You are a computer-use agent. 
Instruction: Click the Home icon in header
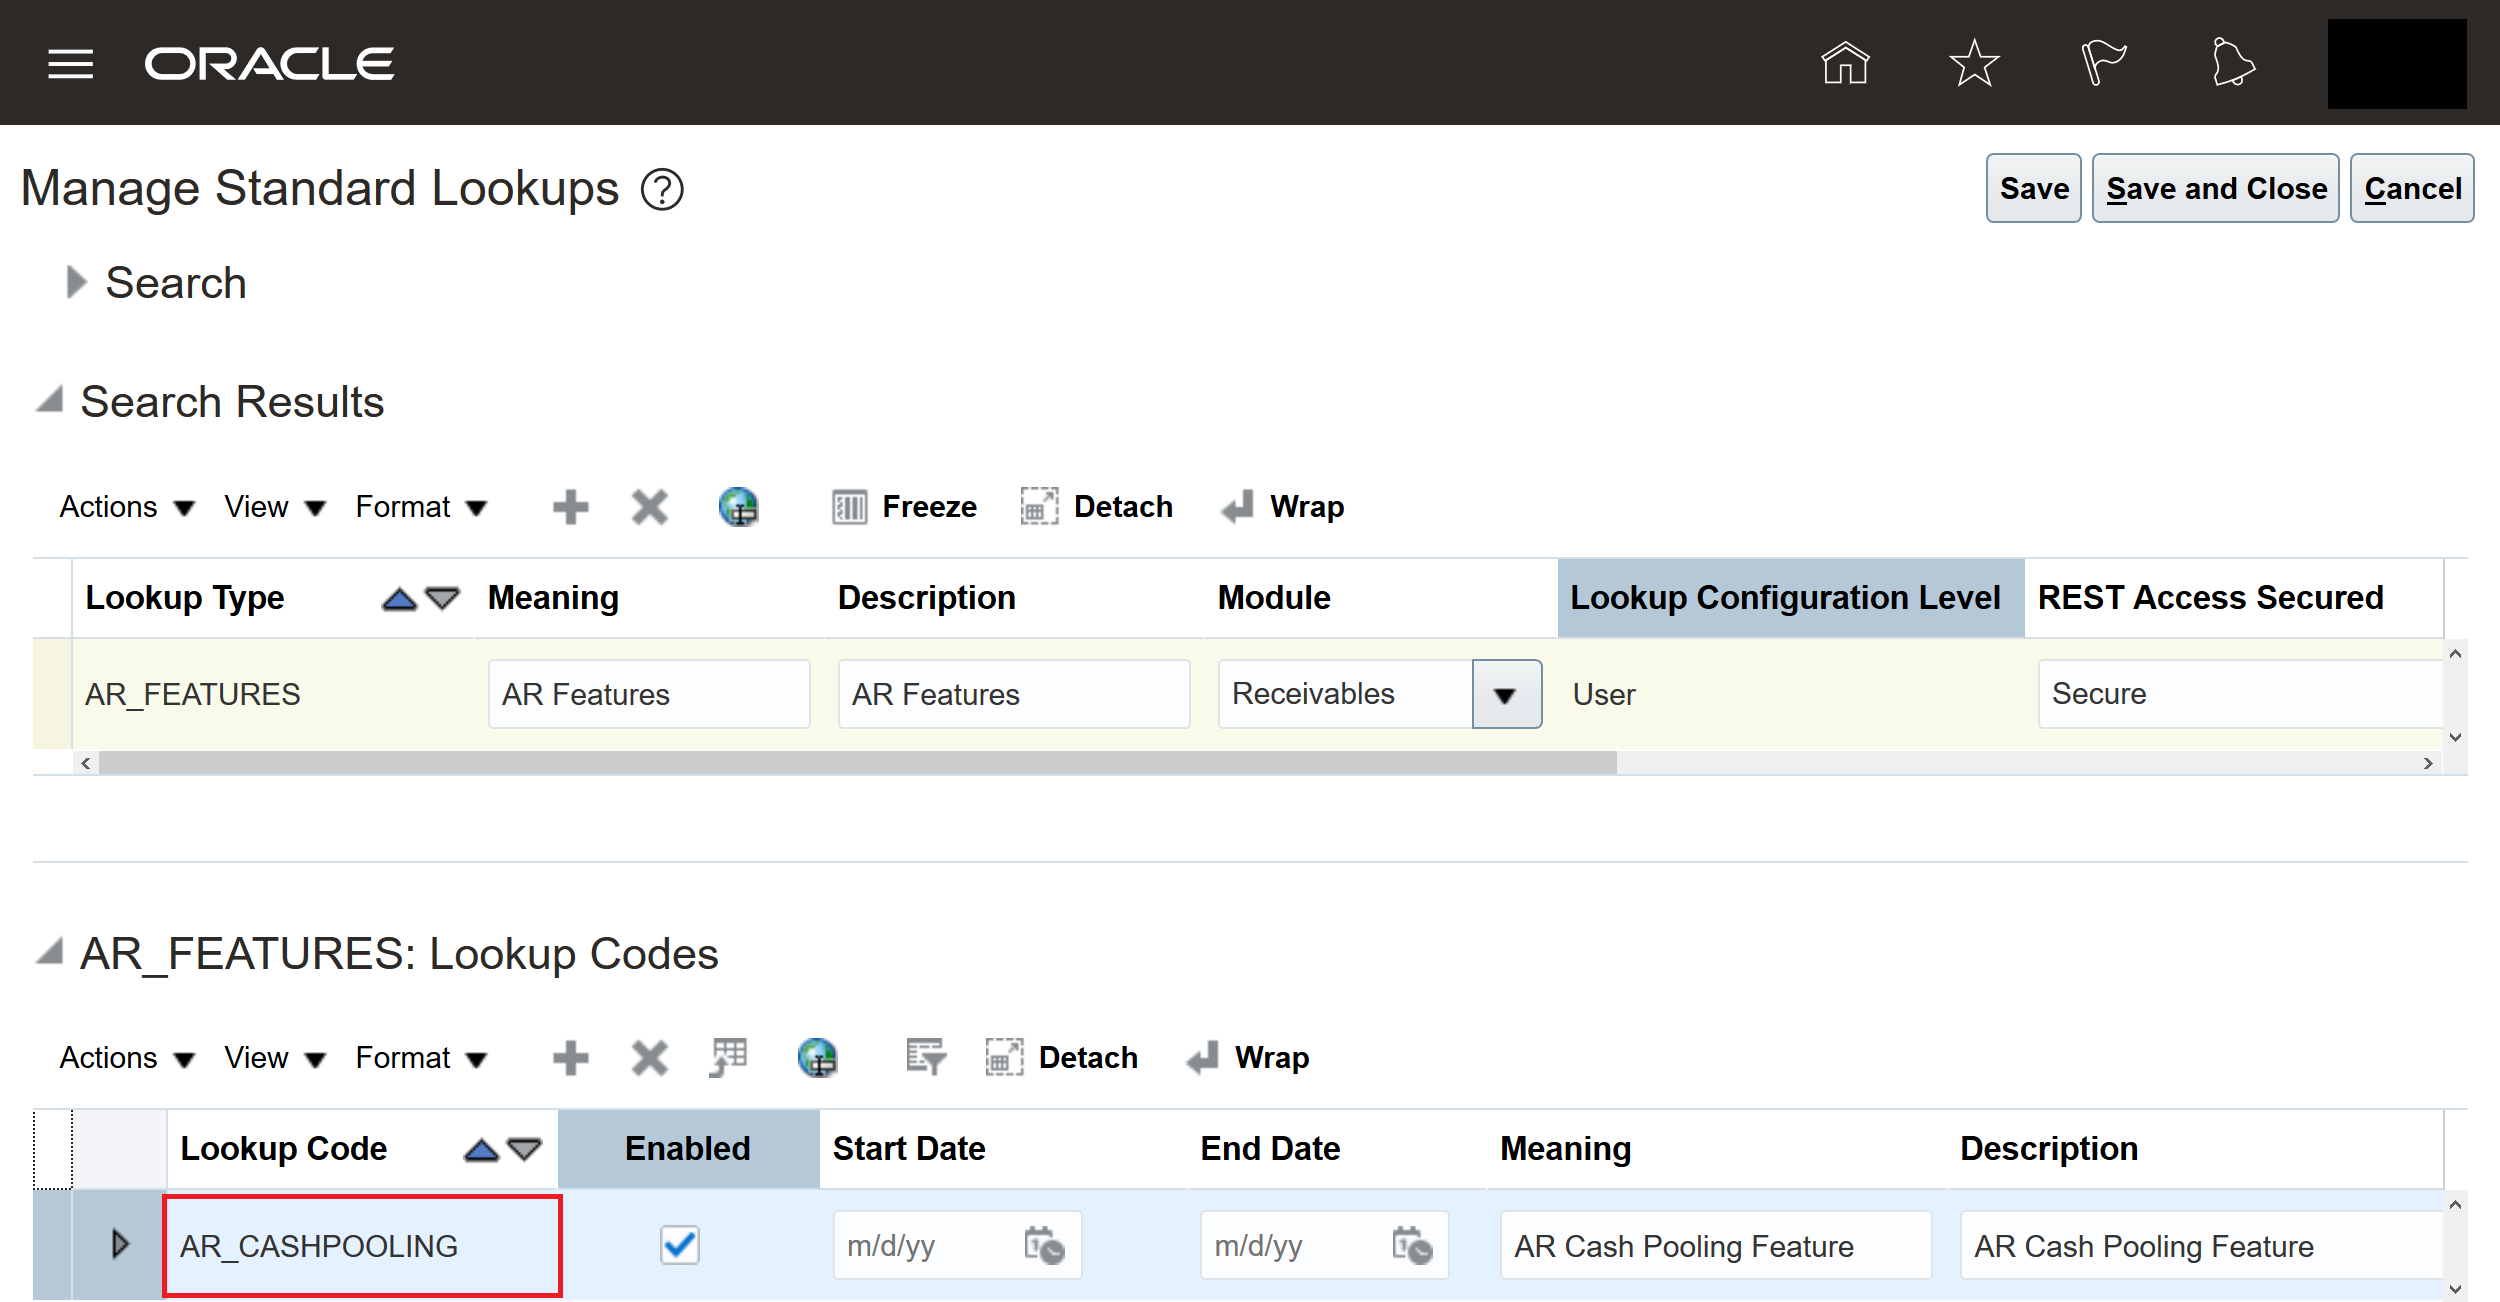(1844, 63)
